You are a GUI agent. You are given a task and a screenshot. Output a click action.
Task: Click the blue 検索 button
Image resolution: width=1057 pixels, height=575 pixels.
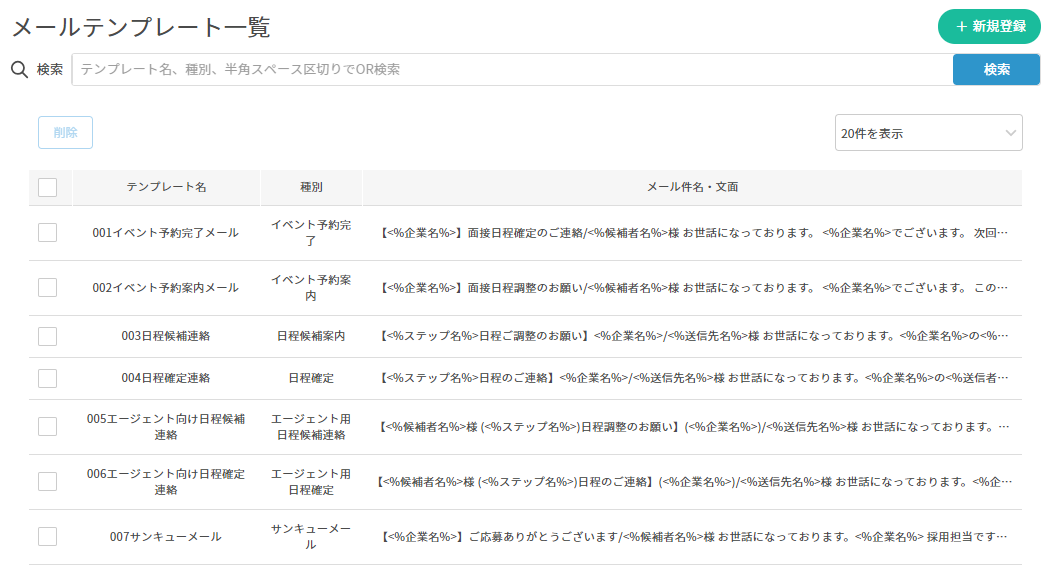(996, 69)
